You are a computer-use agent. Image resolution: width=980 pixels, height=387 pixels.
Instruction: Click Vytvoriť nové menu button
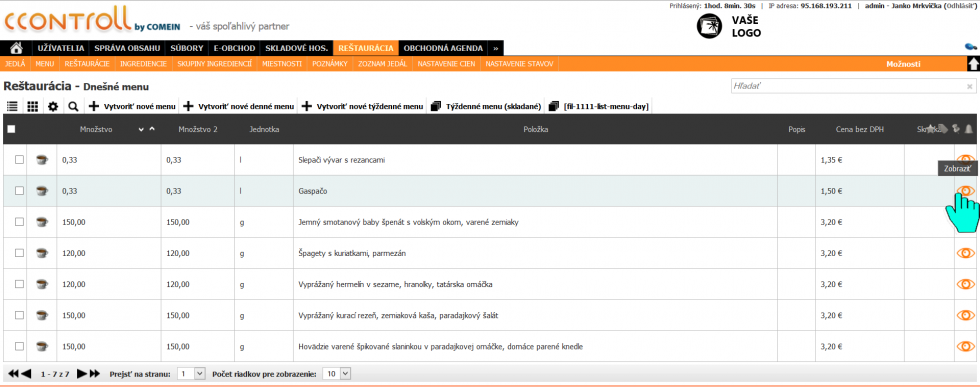click(132, 107)
